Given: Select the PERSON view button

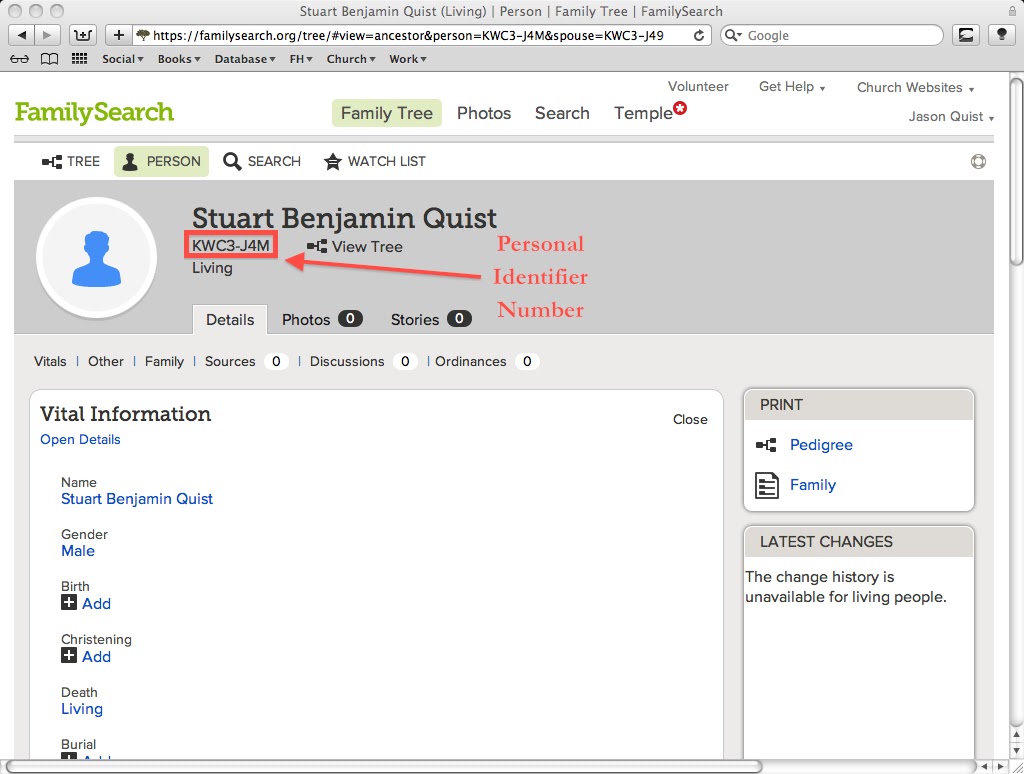Looking at the screenshot, I should (161, 161).
